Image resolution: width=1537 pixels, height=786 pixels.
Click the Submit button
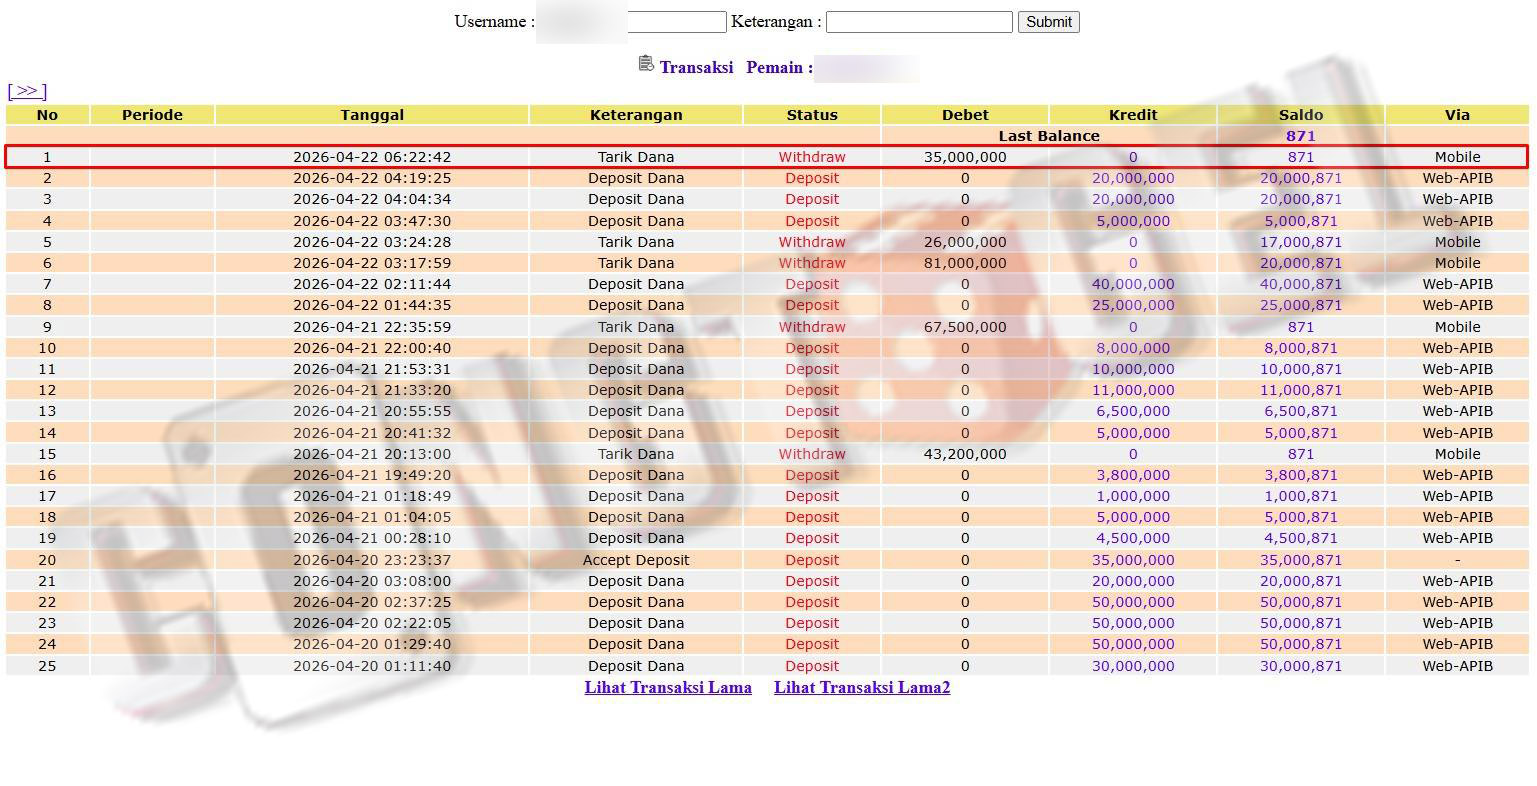pyautogui.click(x=1049, y=22)
